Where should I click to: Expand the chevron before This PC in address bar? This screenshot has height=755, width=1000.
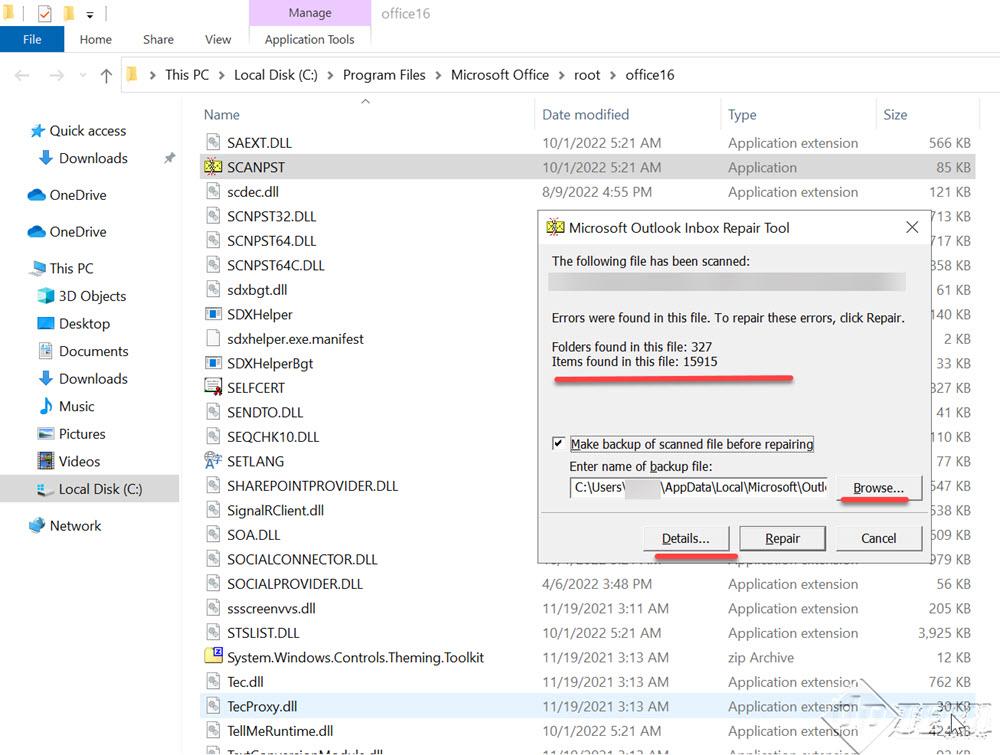click(x=152, y=75)
